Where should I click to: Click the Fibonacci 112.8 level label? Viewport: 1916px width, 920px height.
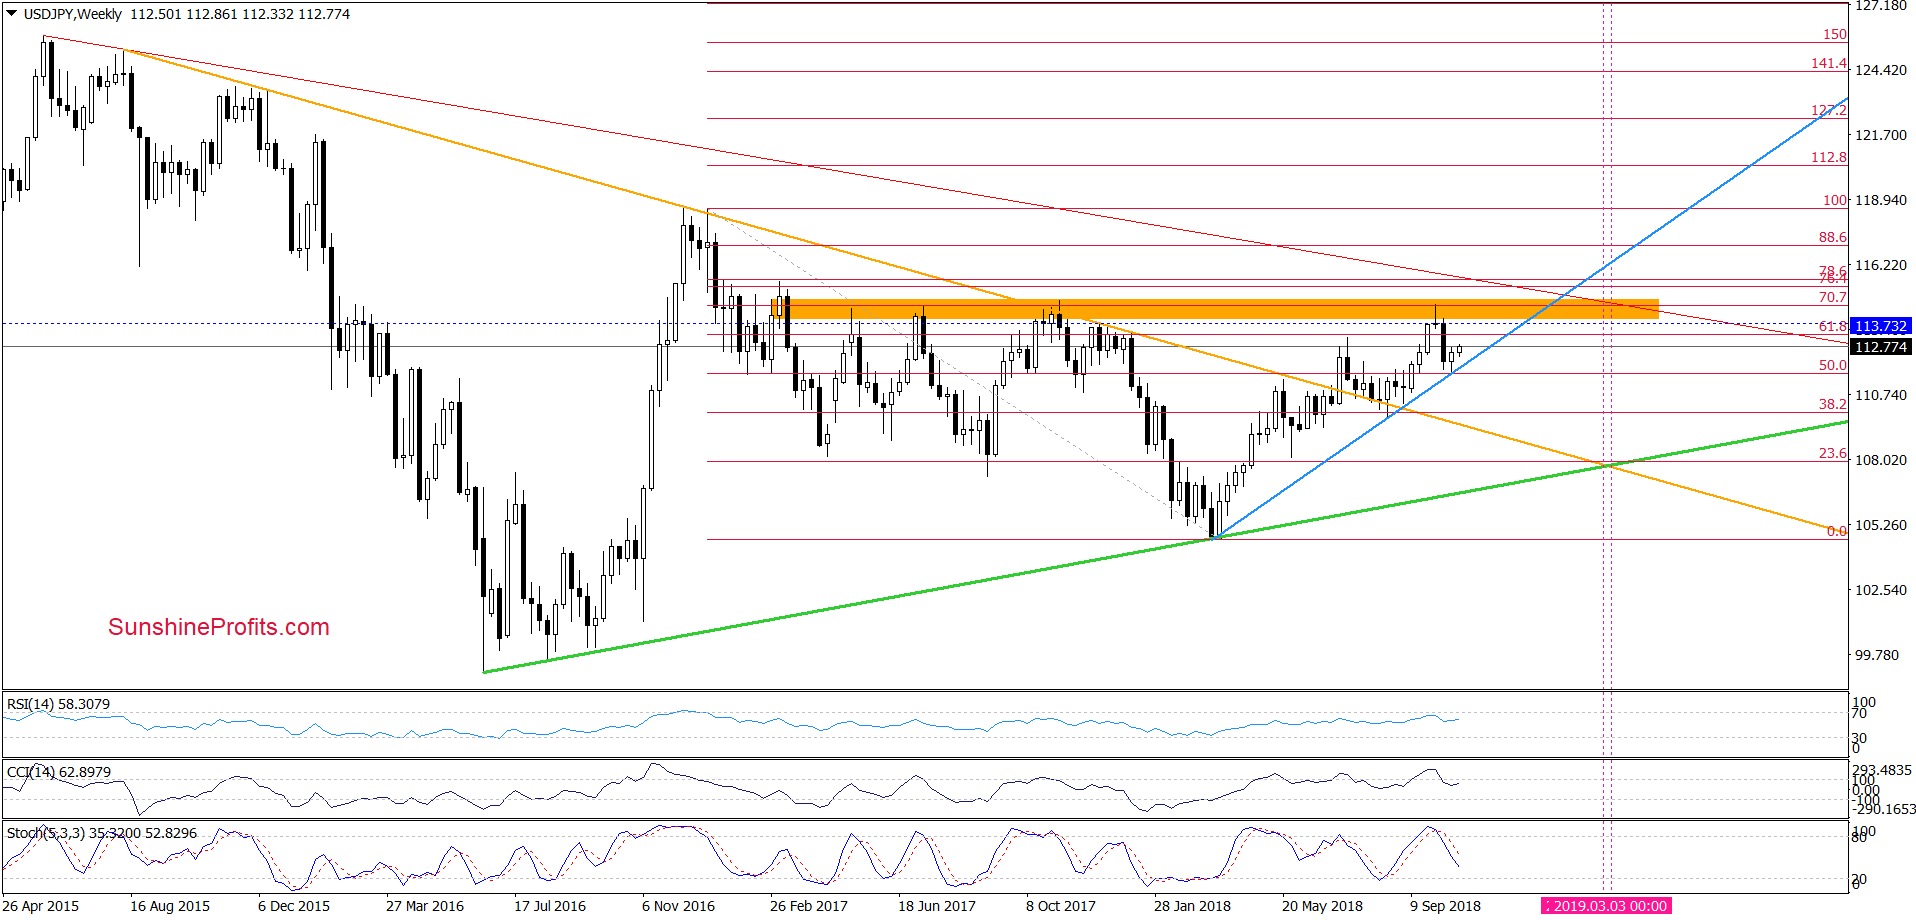(1829, 157)
